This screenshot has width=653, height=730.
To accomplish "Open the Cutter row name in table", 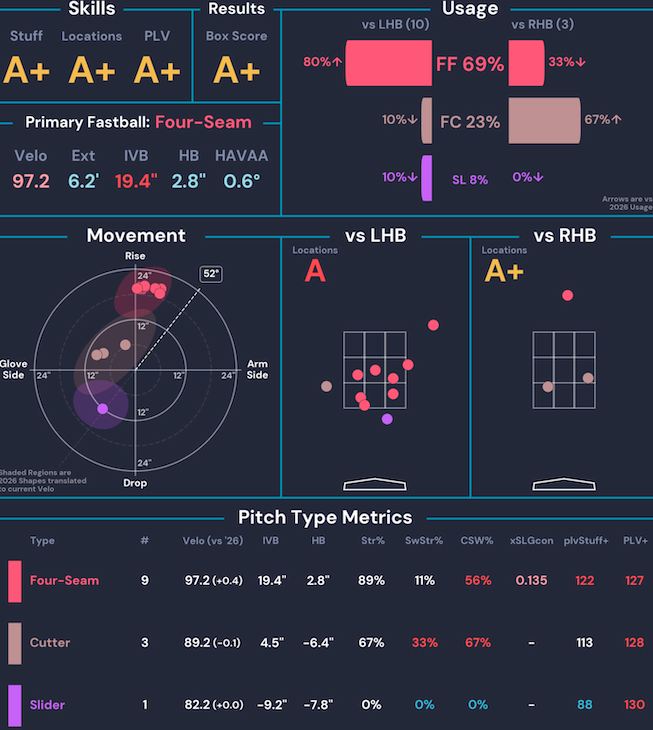I will 50,643.
